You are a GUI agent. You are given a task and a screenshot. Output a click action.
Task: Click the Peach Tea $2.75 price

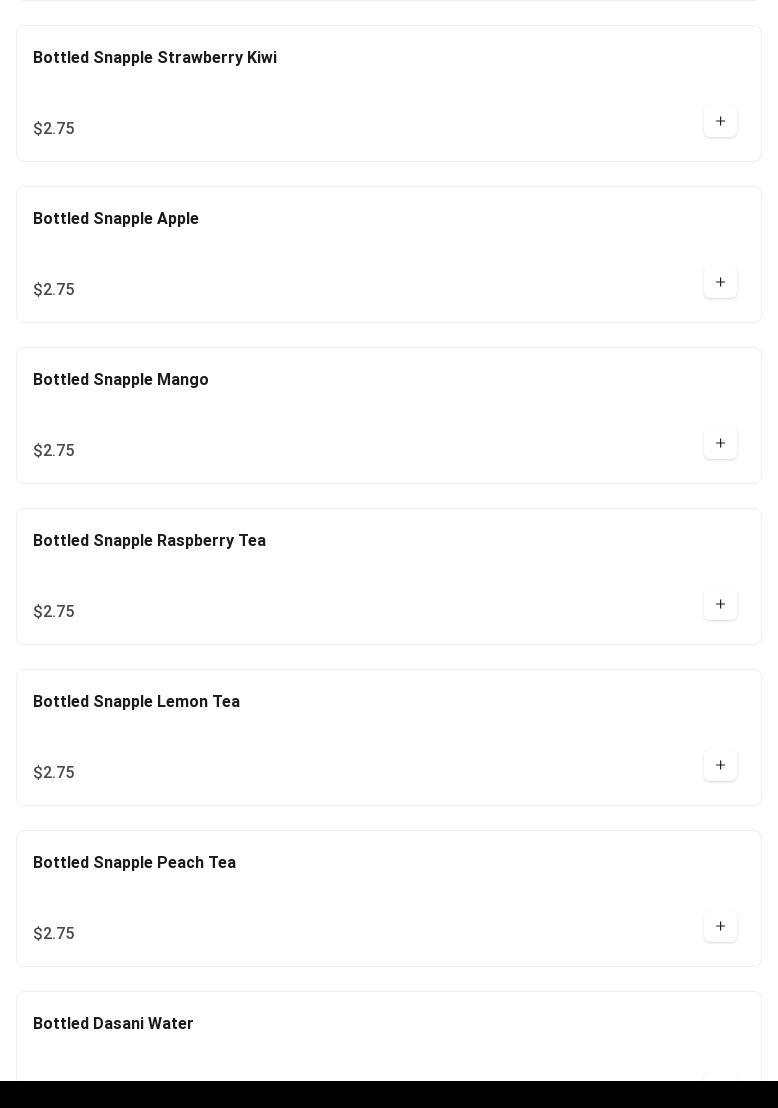(54, 934)
